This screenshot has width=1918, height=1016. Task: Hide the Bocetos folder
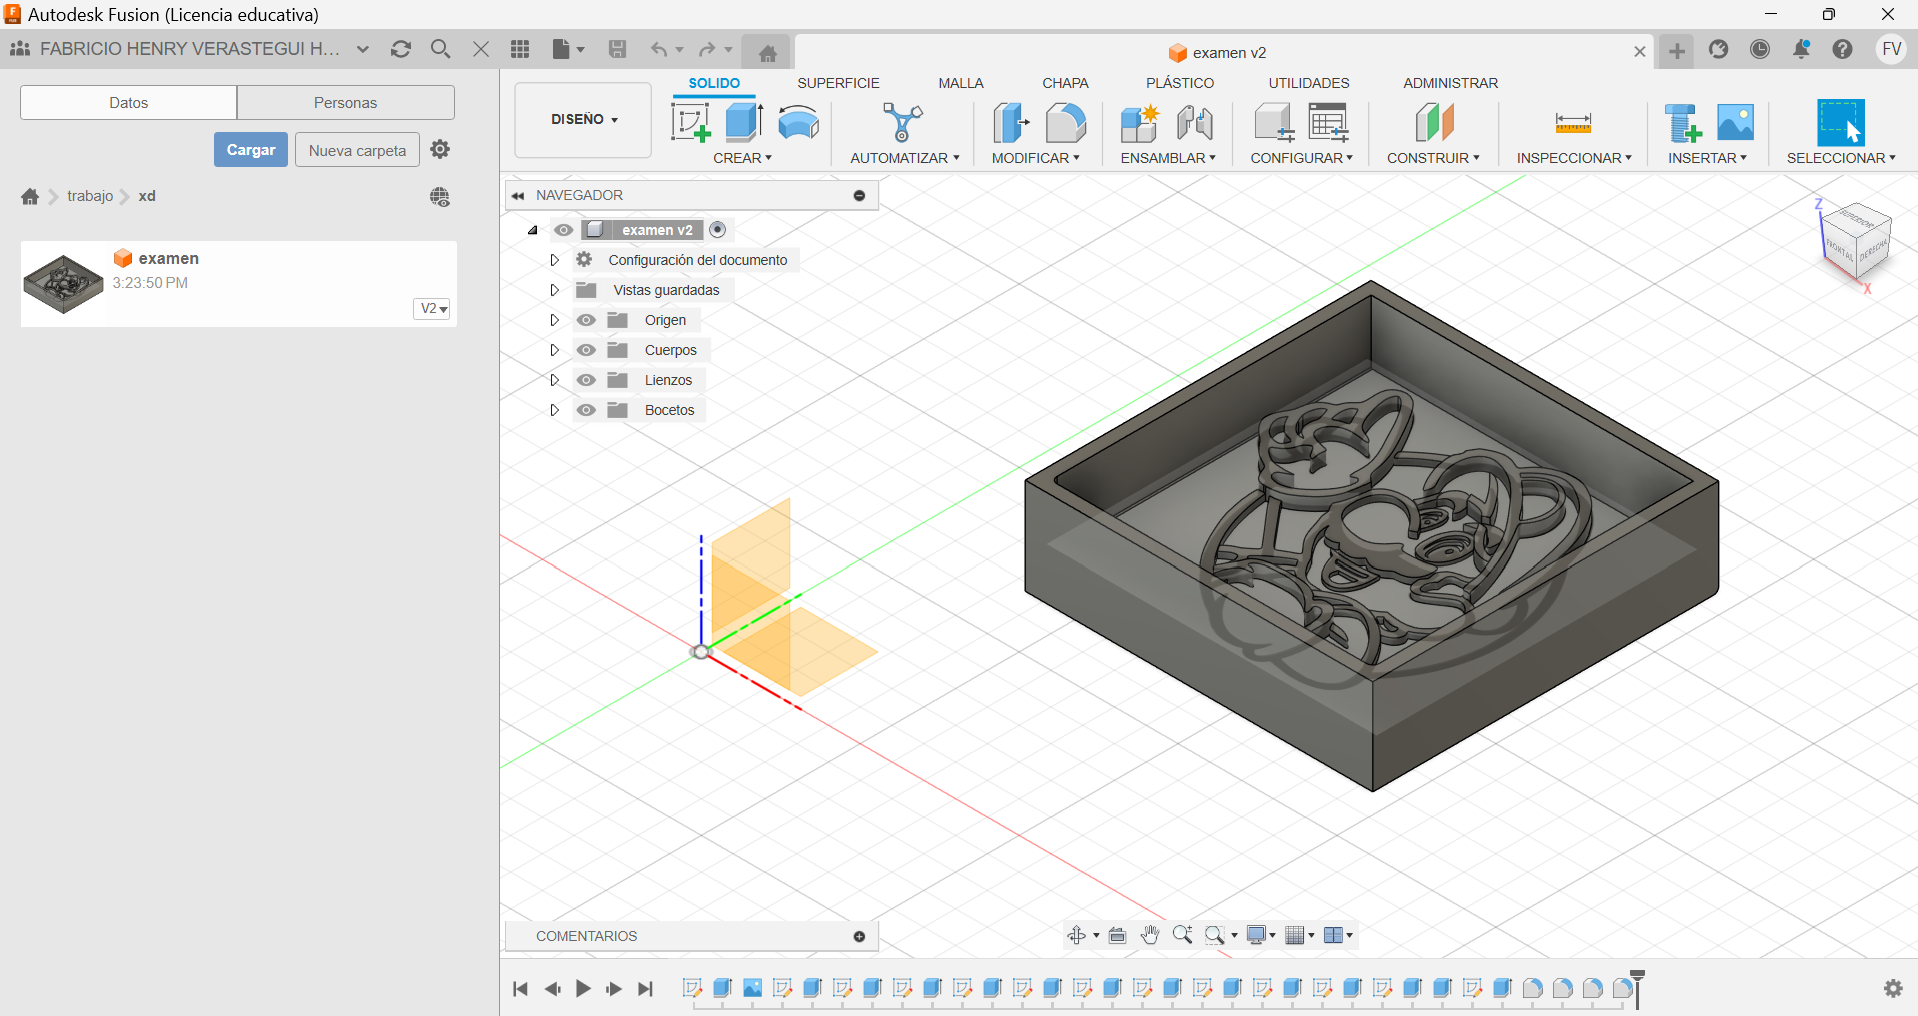tap(586, 410)
